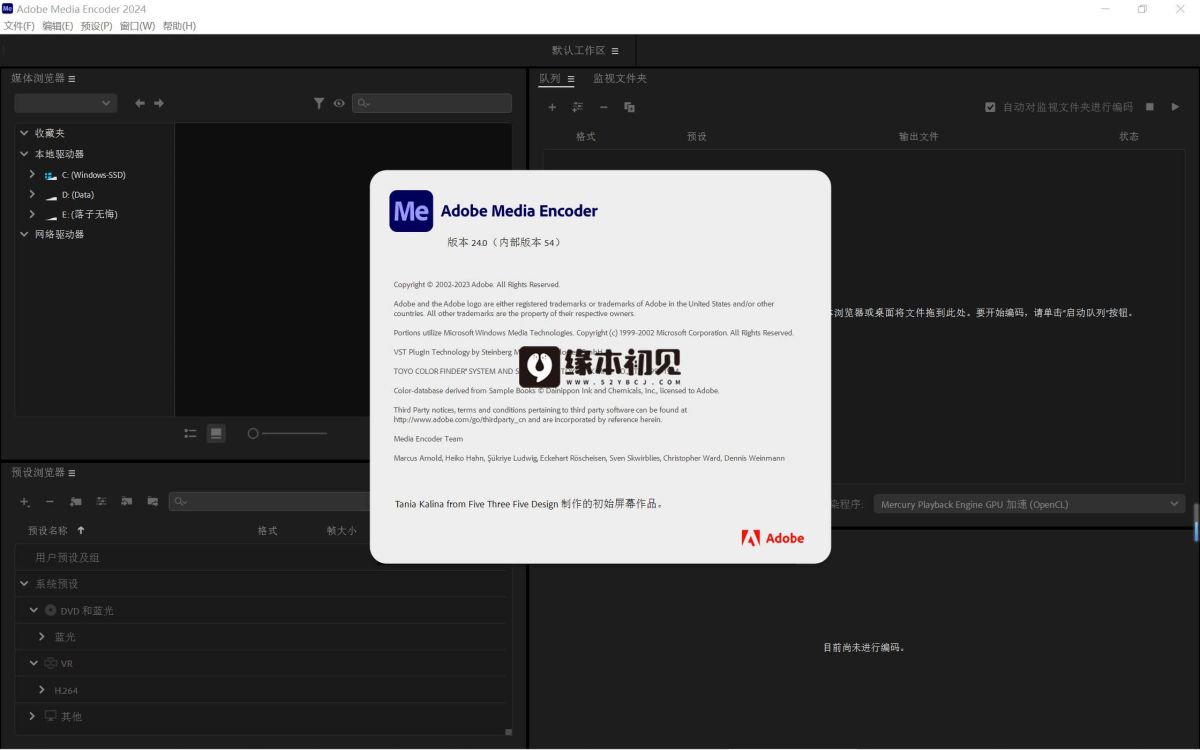Switch to the 监视文件夹 tab
Image resolution: width=1200 pixels, height=750 pixels.
(620, 78)
